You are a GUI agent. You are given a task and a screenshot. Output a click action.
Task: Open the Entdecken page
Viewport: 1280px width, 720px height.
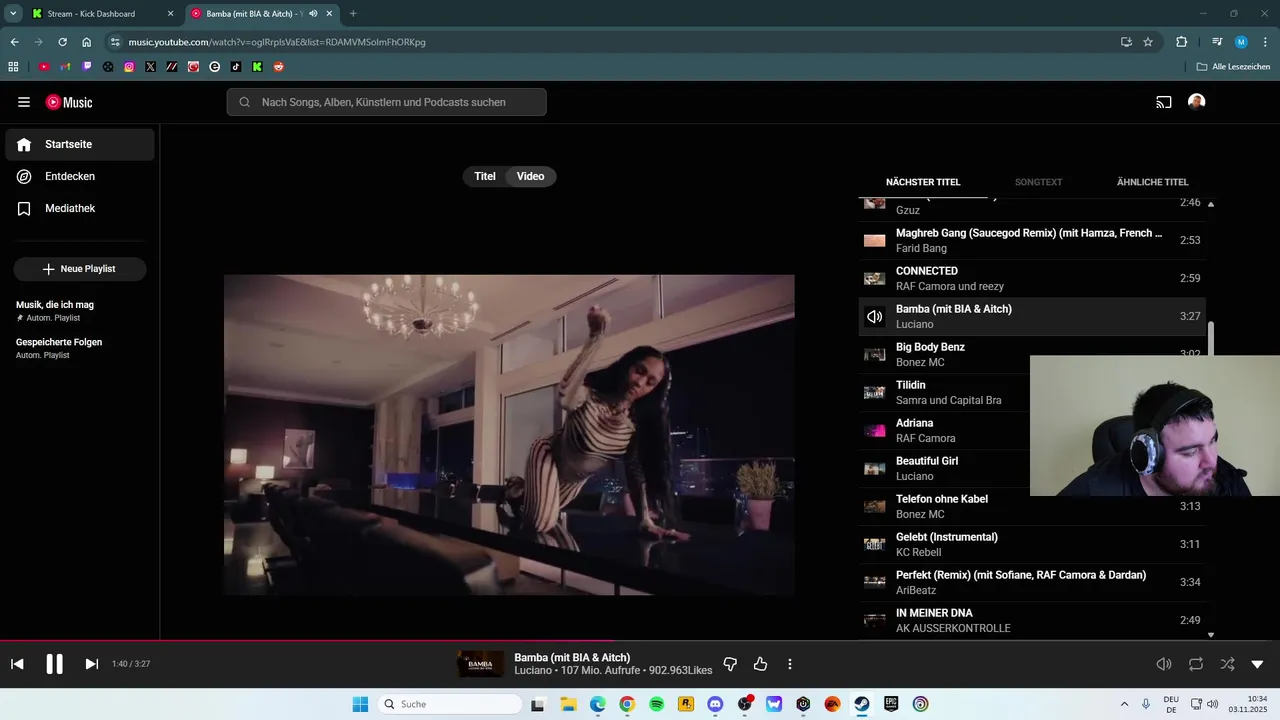click(80, 176)
